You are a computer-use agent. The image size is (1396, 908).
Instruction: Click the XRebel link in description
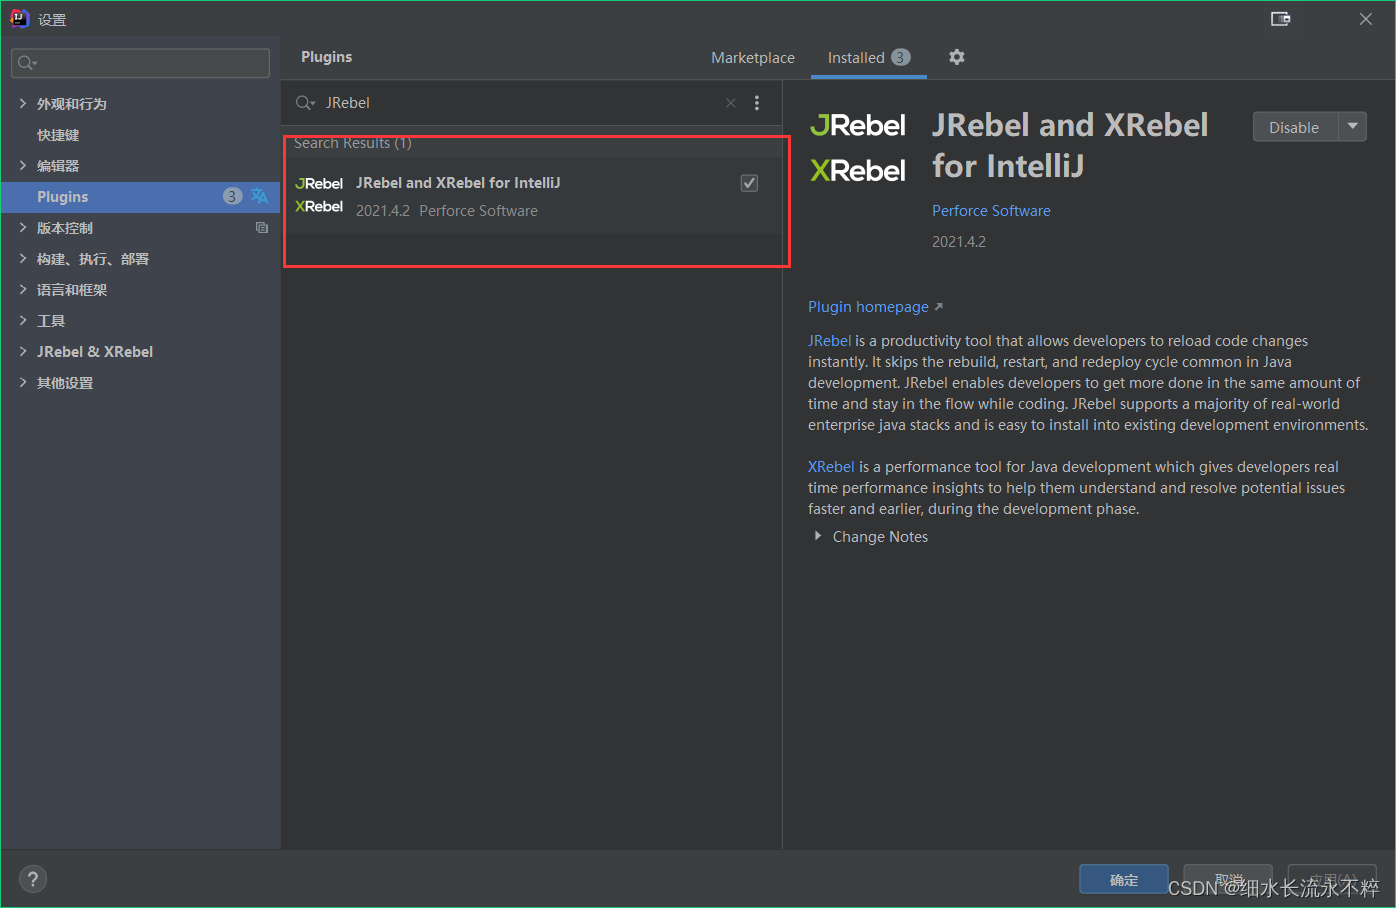point(831,467)
